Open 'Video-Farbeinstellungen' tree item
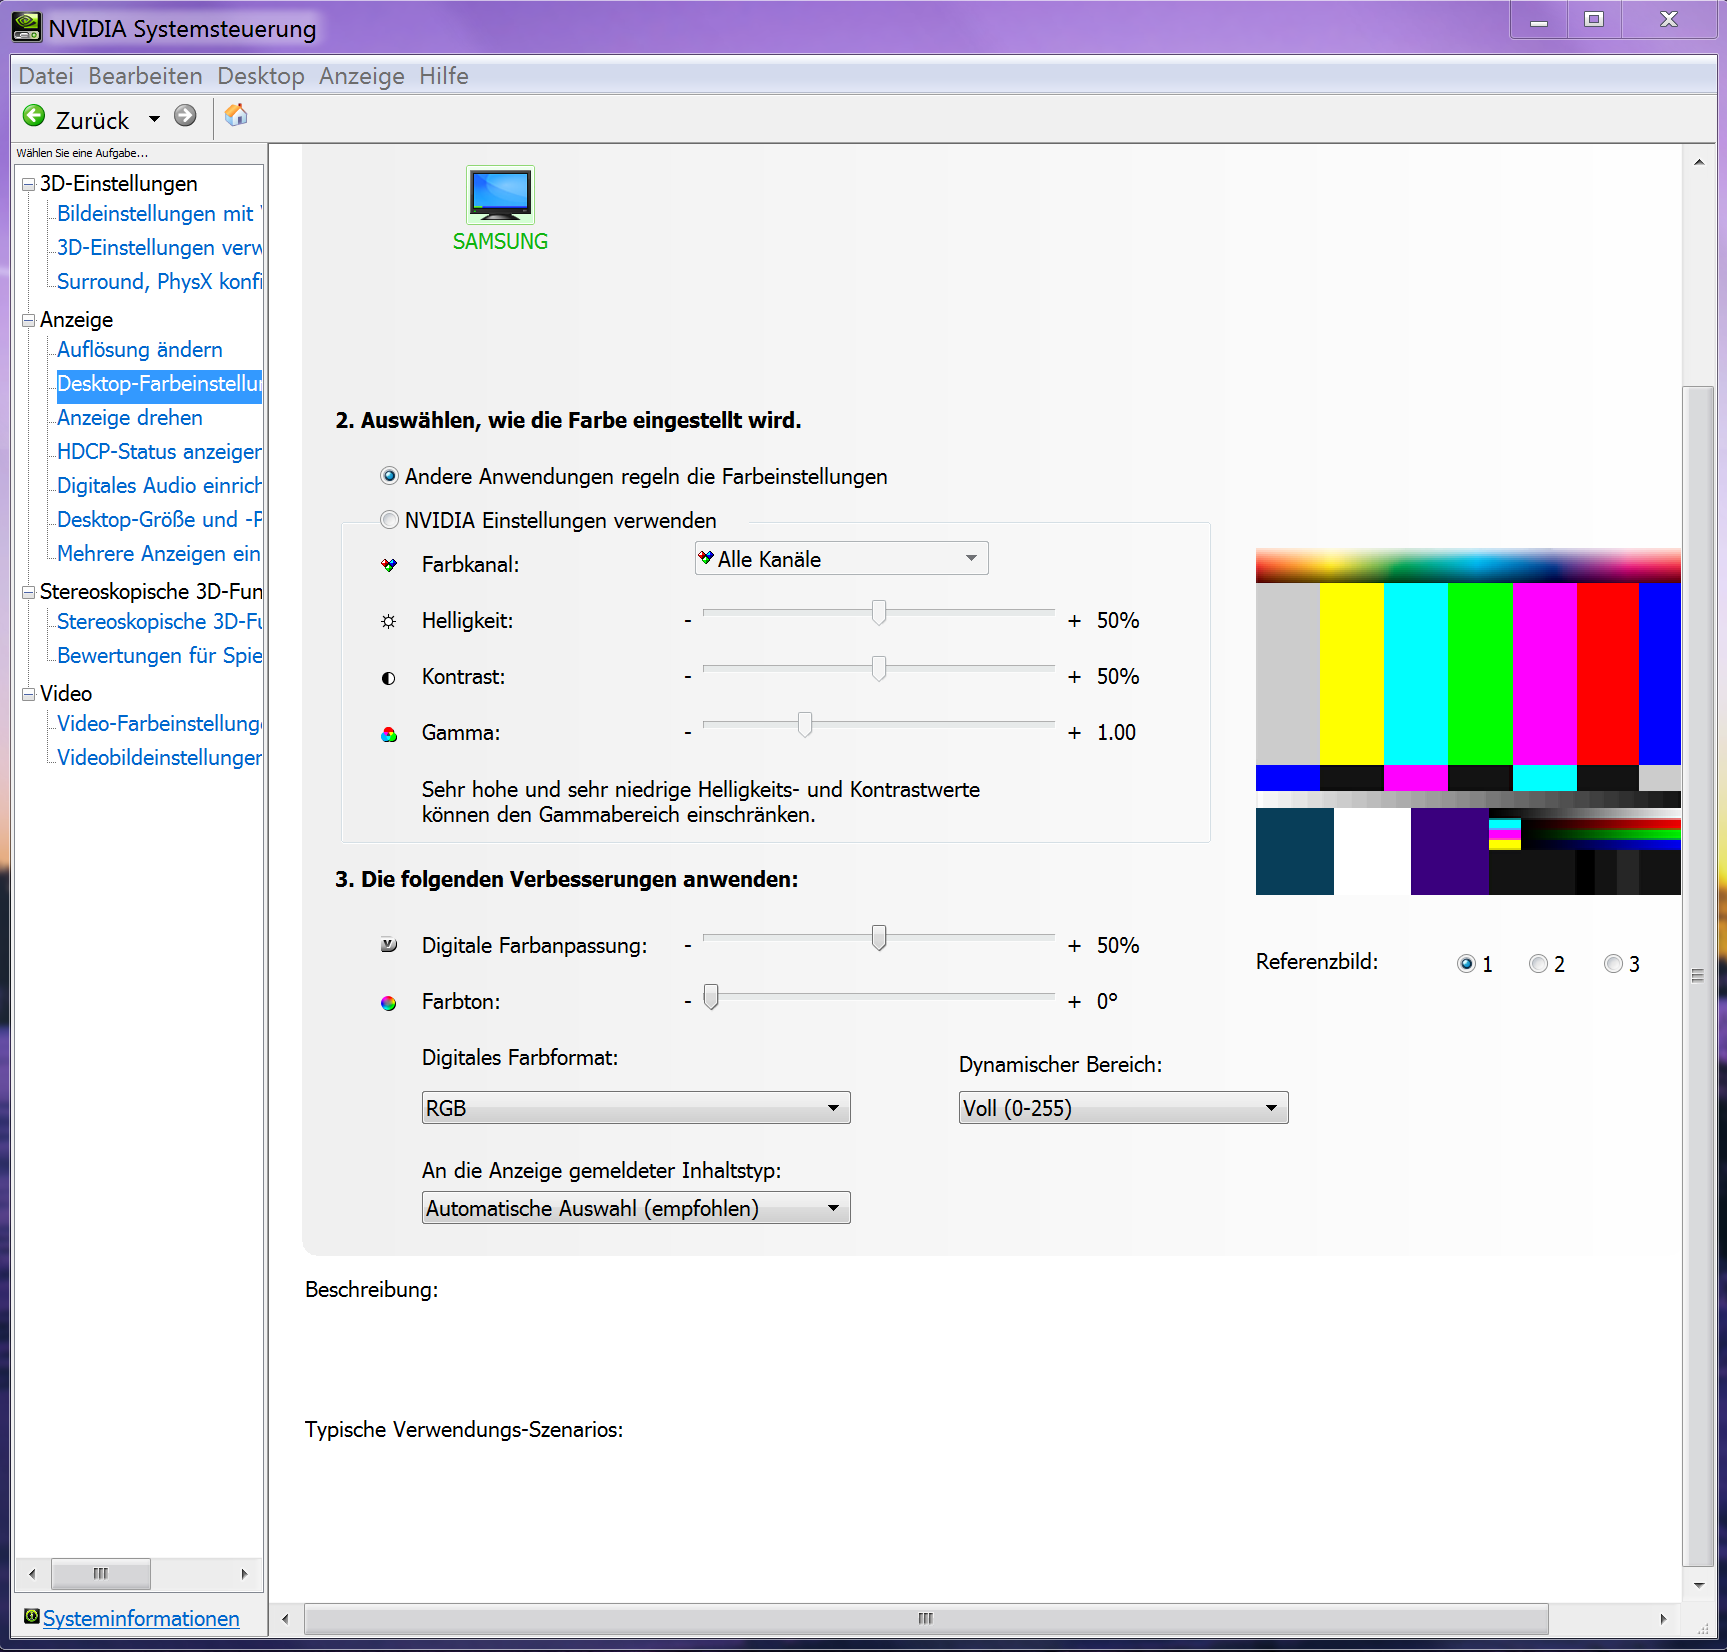 159,724
